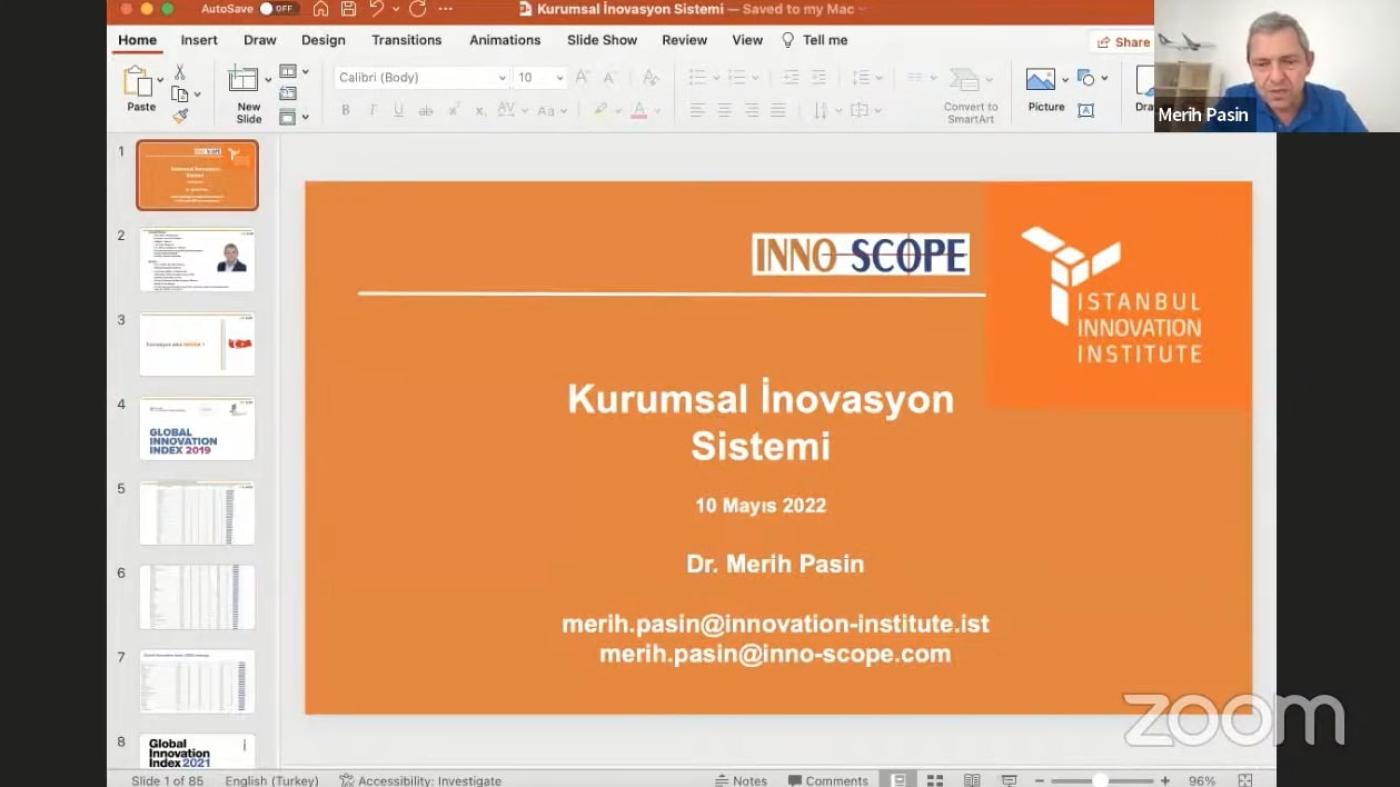
Task: Click the zoom slider handle
Action: [x=1100, y=780]
